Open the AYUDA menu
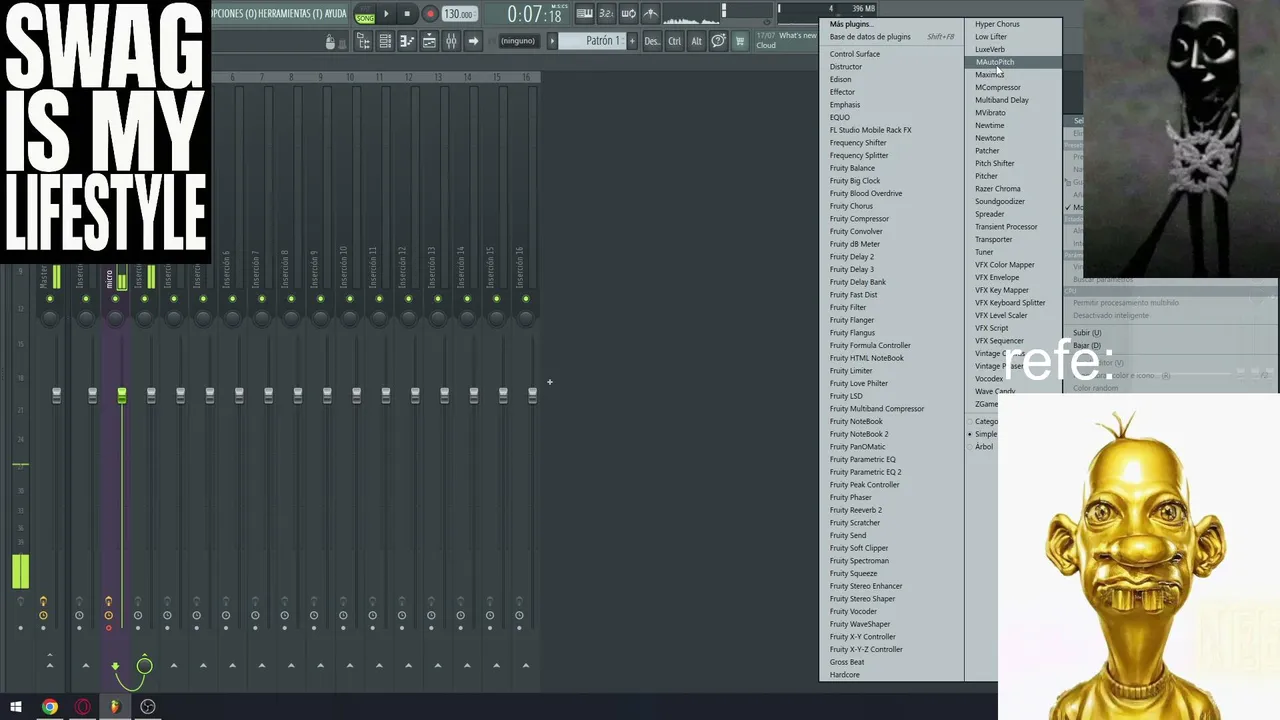Viewport: 1280px width, 720px height. 335,14
